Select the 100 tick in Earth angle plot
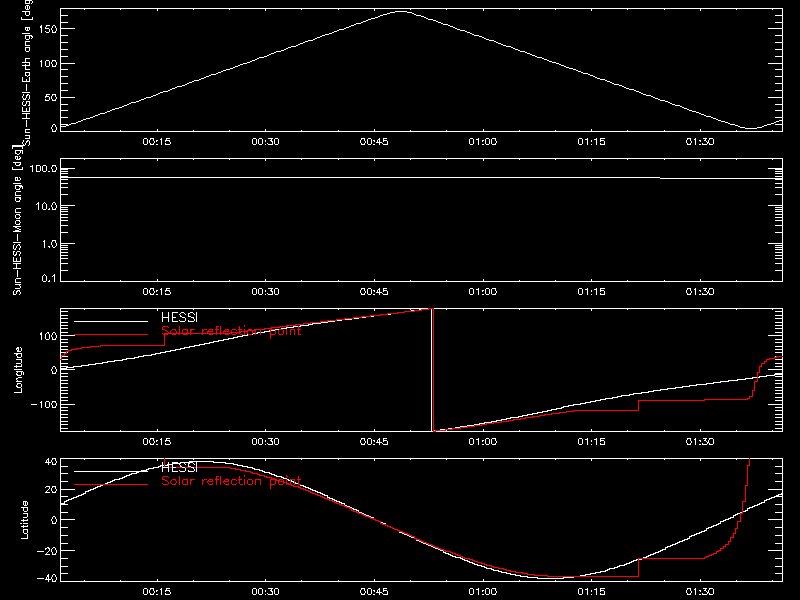 (47, 64)
